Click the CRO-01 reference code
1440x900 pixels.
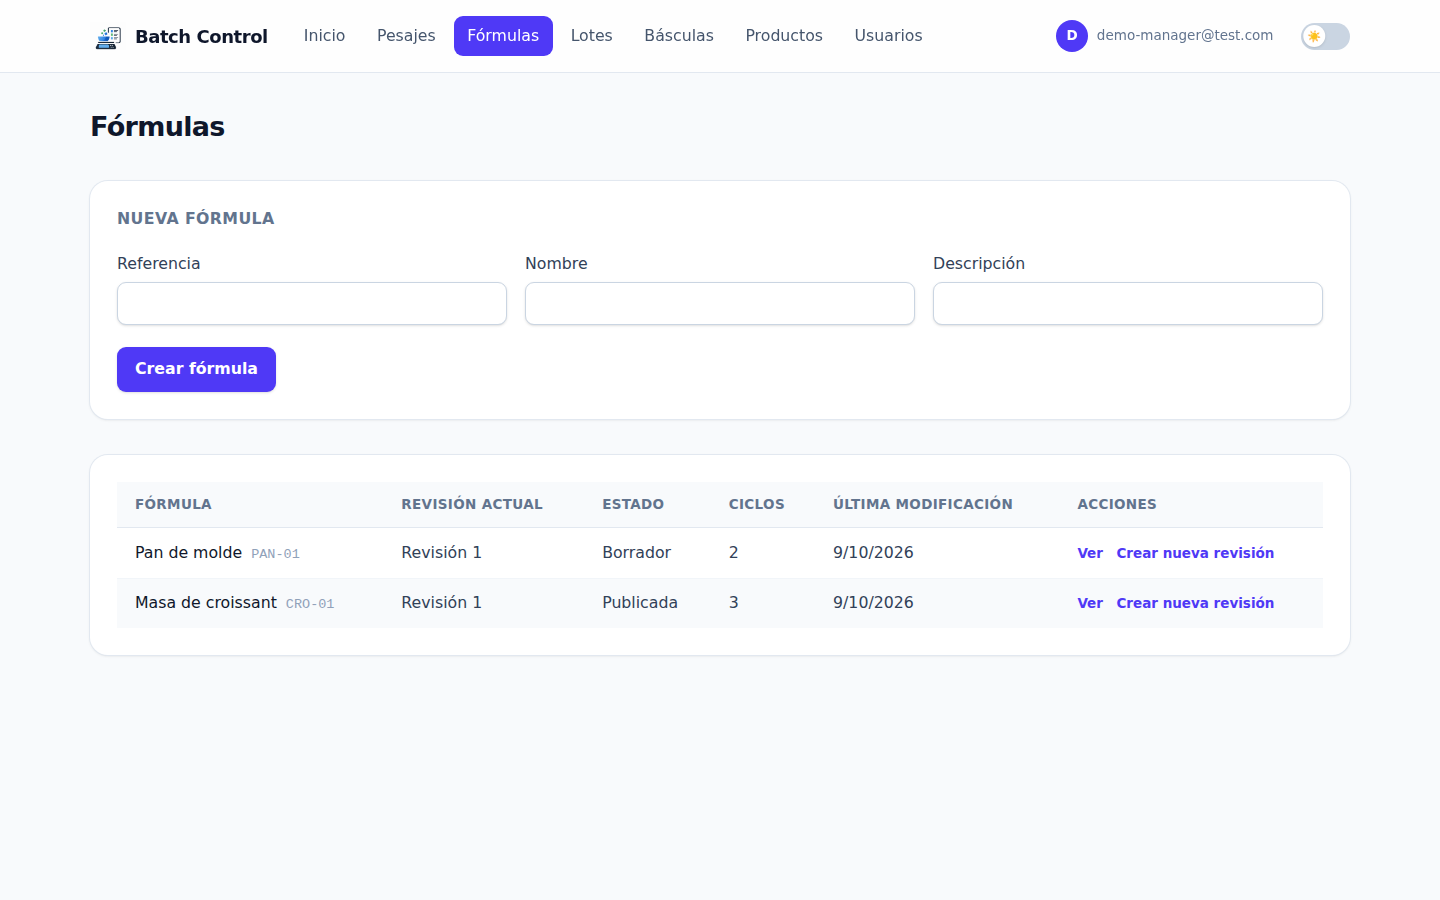click(310, 604)
